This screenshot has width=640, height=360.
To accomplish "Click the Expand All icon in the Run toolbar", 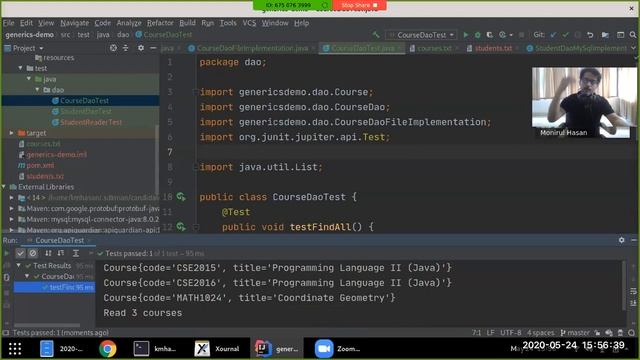I will point(76,253).
